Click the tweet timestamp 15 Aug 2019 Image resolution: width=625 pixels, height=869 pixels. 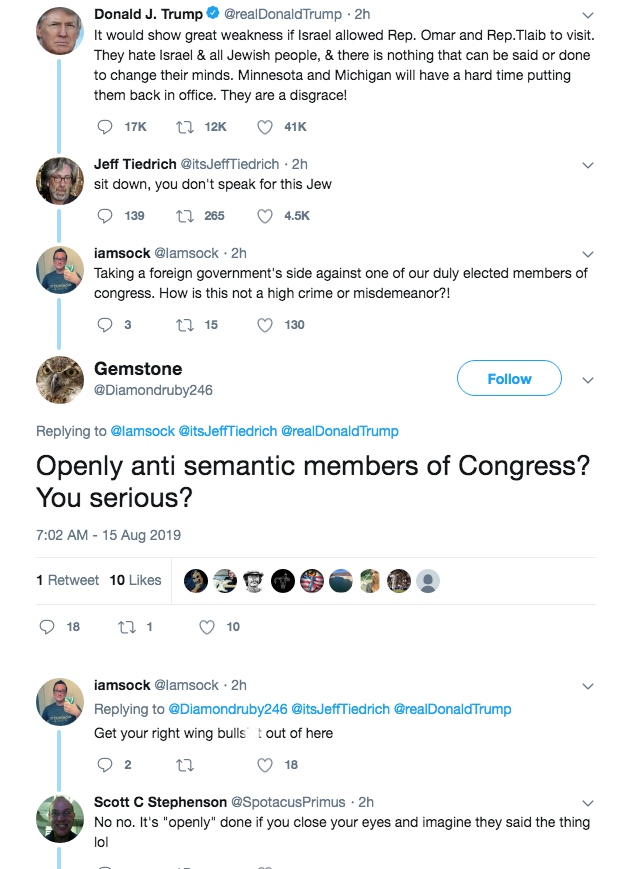pyautogui.click(x=108, y=535)
